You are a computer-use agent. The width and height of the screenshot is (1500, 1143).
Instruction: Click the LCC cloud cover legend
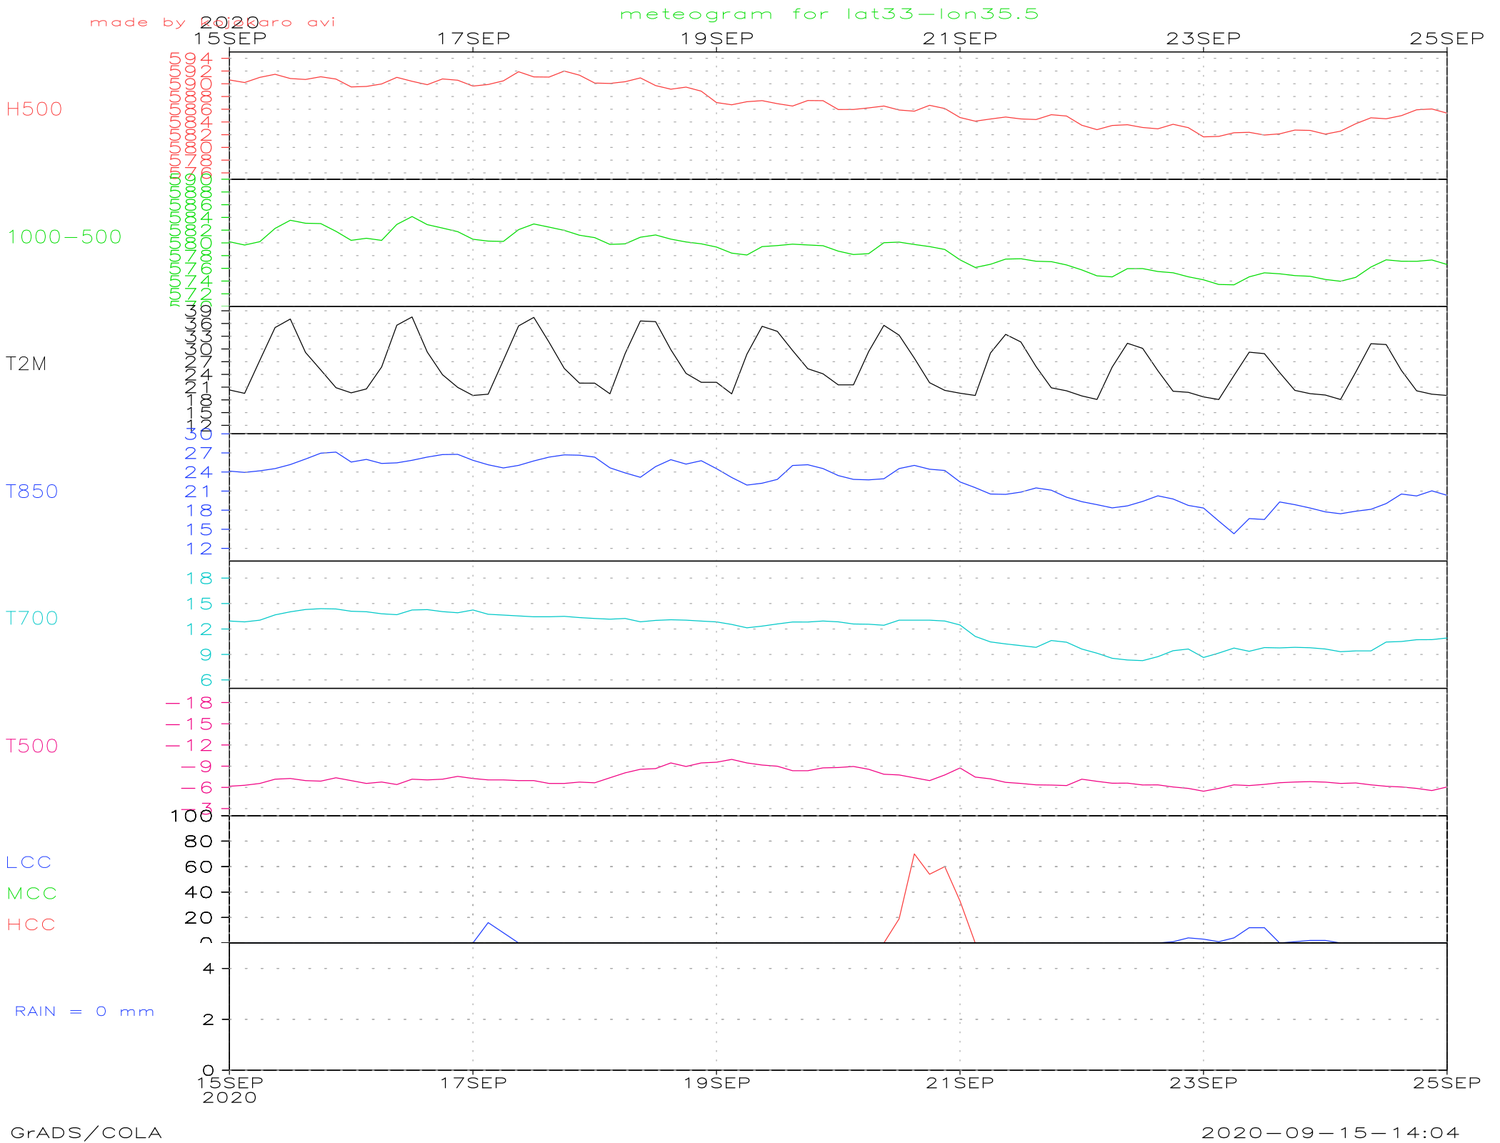pyautogui.click(x=29, y=862)
